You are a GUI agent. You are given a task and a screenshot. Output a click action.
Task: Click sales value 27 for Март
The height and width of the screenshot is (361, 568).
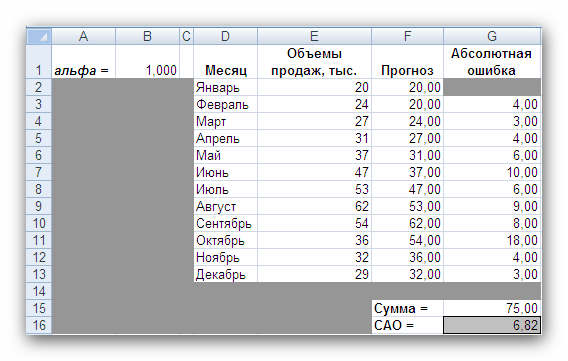(314, 121)
